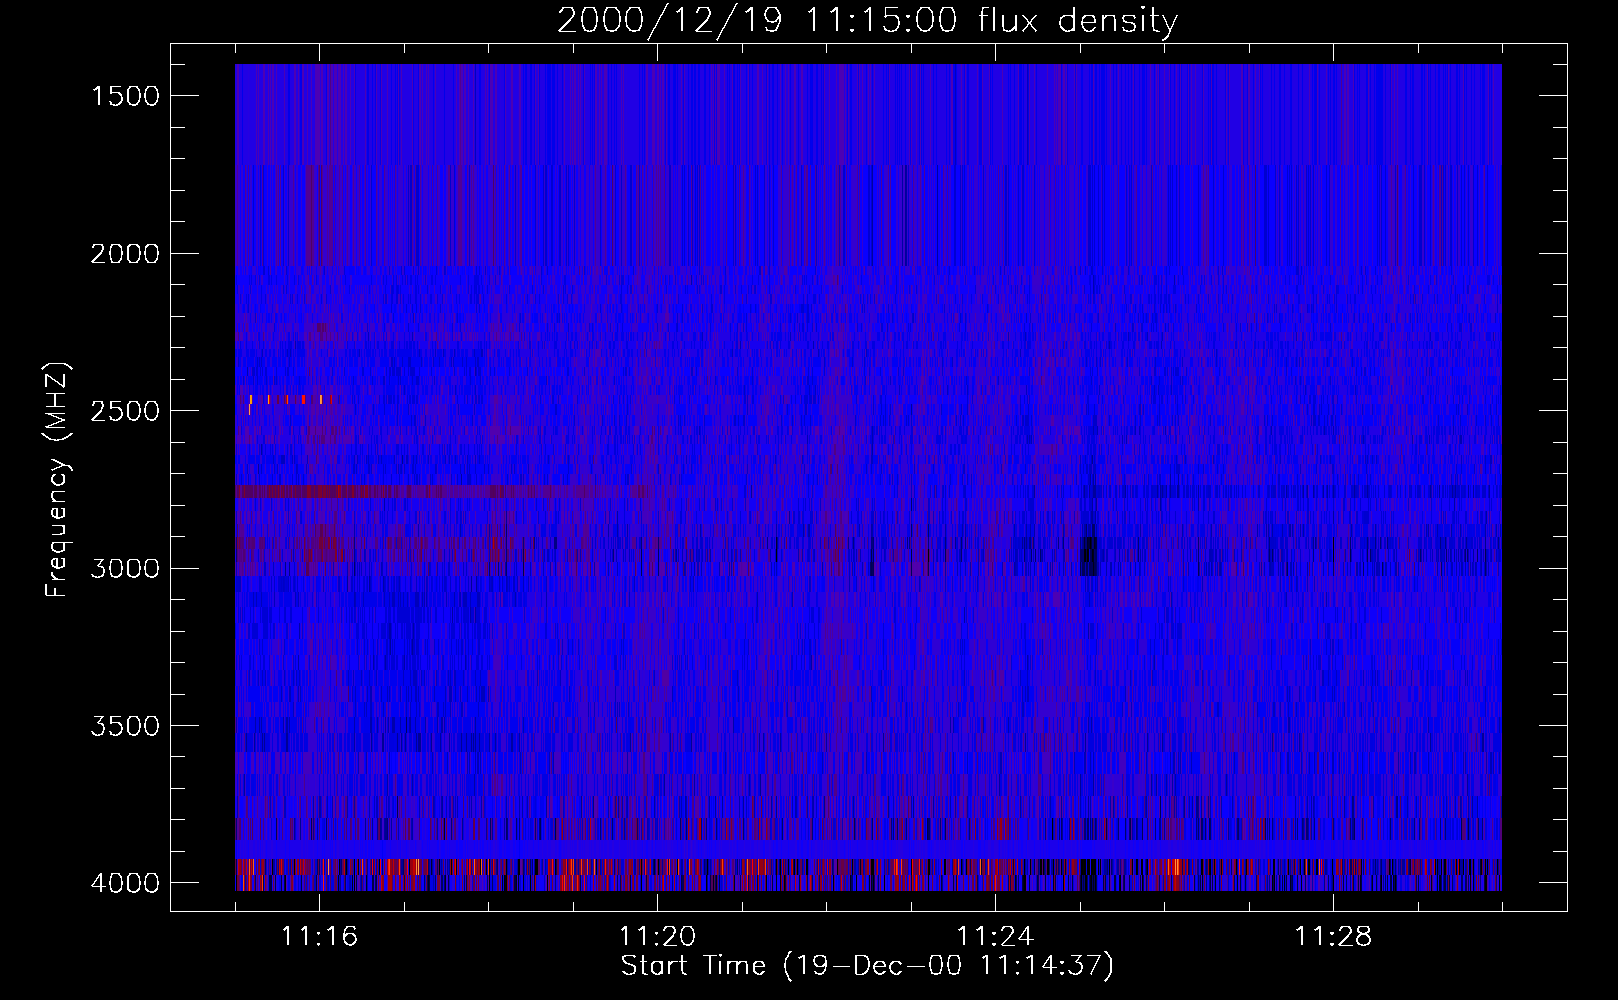Click the 'Frequency (MHZ)' axis label
The width and height of the screenshot is (1618, 1000).
click(x=59, y=480)
